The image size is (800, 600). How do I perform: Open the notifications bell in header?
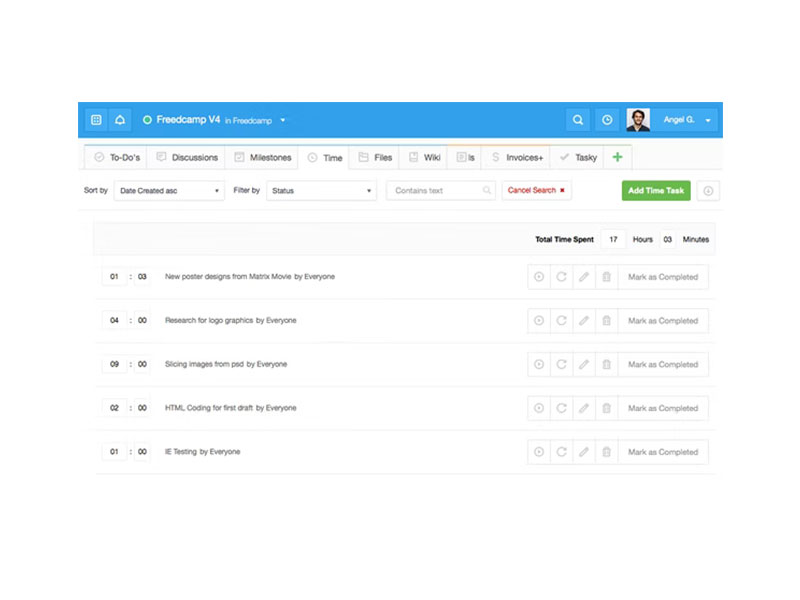120,120
